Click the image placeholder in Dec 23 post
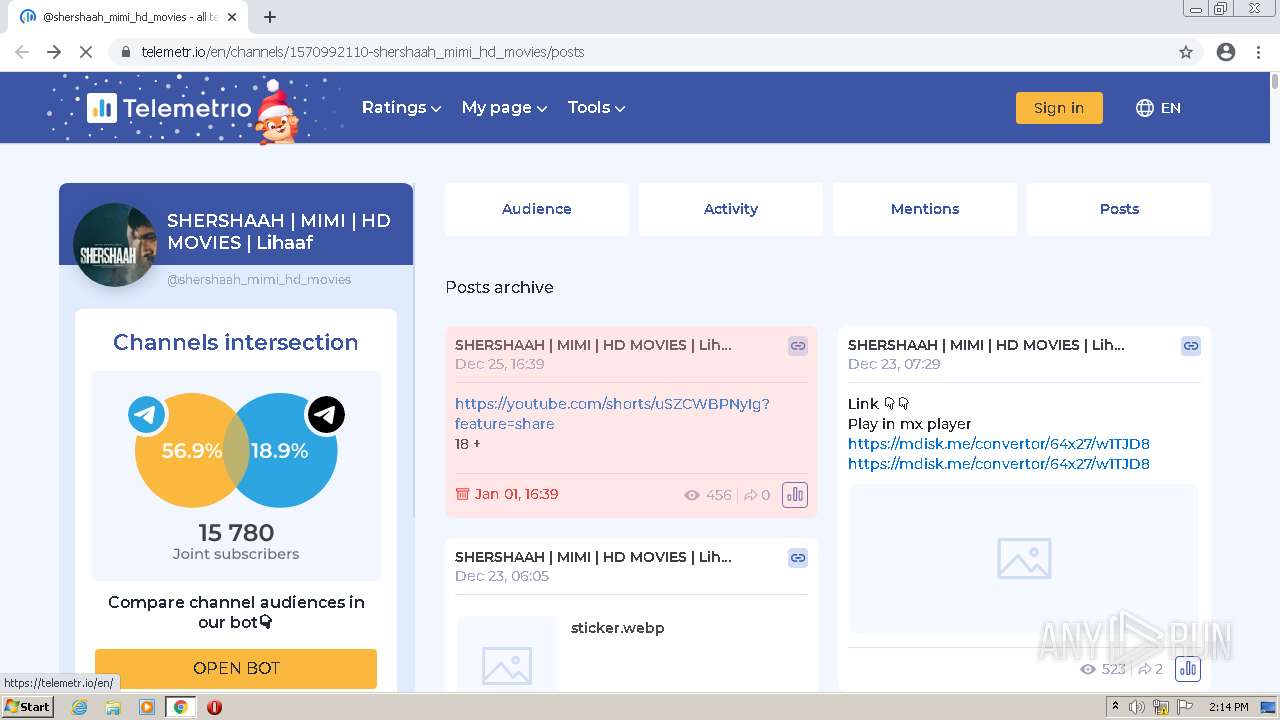 [1024, 559]
